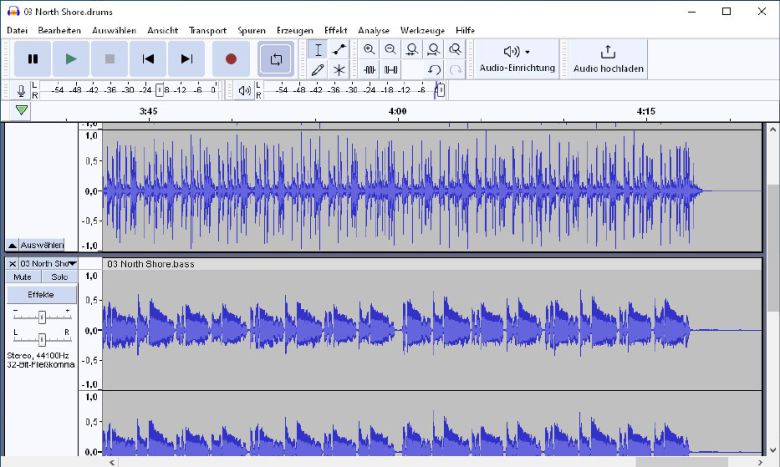Choose the Envelope tool

(x=339, y=49)
